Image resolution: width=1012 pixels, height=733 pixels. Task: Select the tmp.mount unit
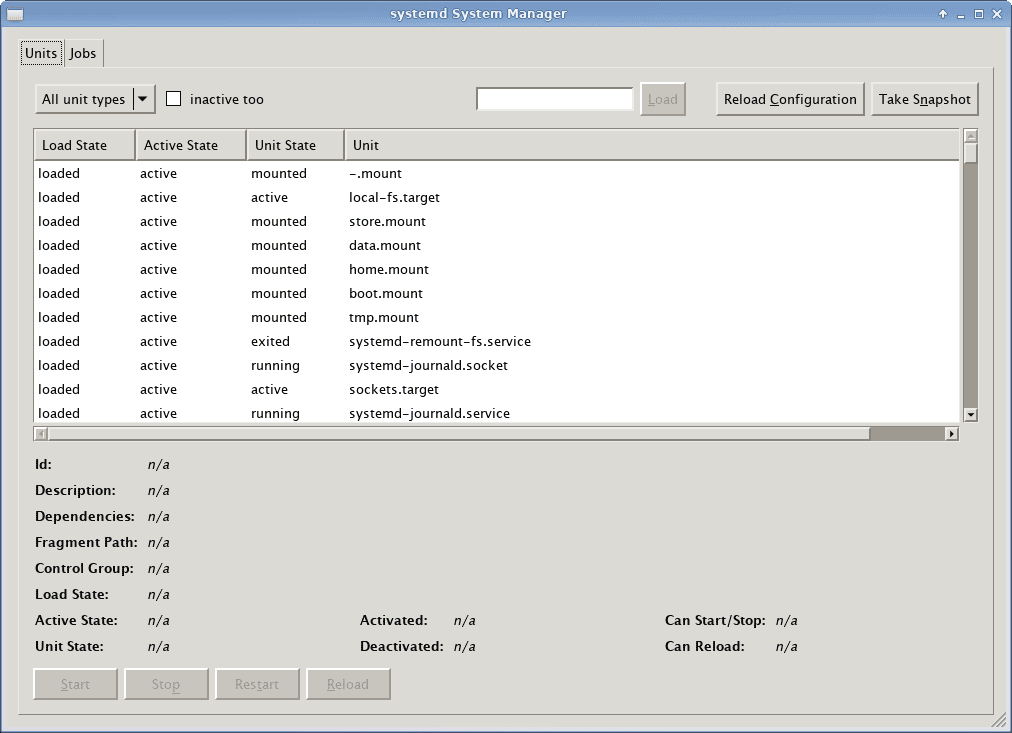click(x=496, y=317)
